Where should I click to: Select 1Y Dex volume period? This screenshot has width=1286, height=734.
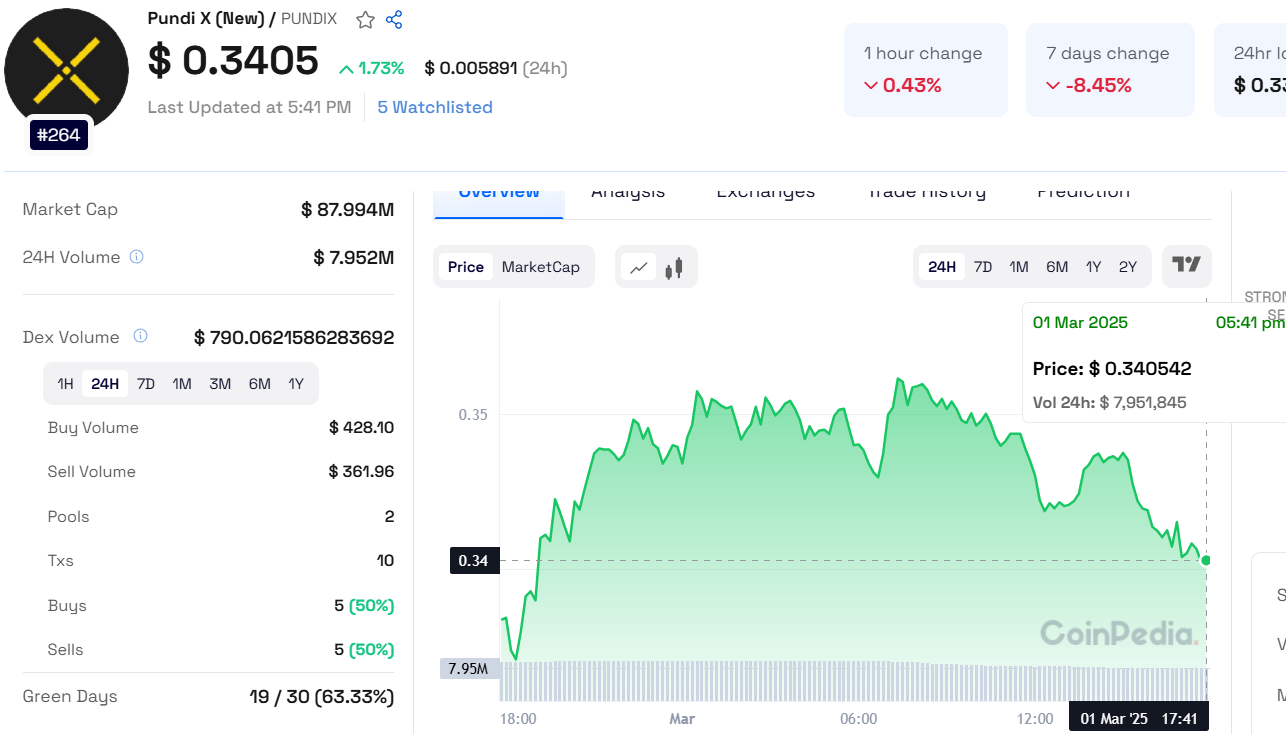[296, 384]
